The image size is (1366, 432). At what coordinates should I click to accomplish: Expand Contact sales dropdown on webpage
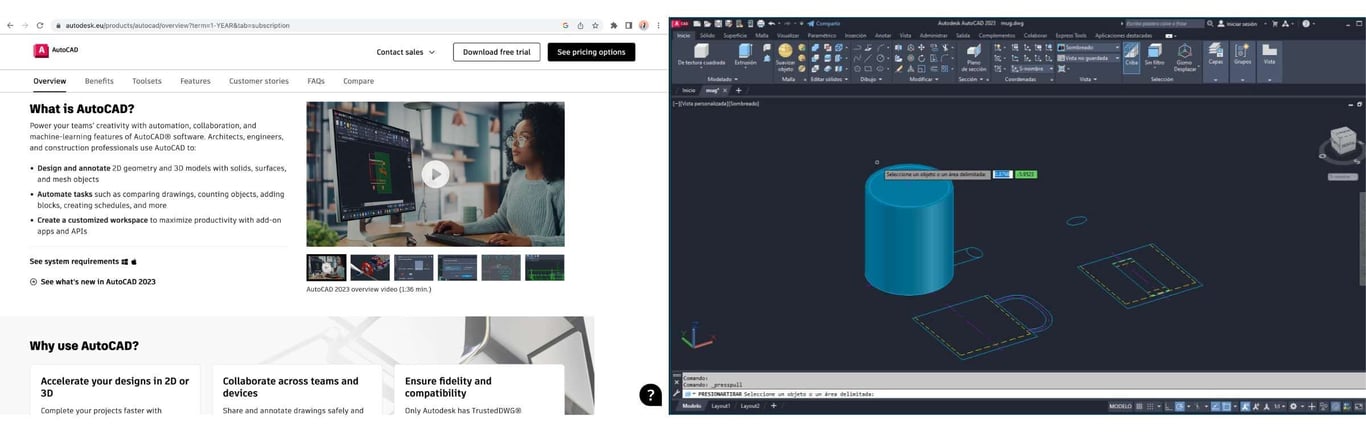pos(405,52)
